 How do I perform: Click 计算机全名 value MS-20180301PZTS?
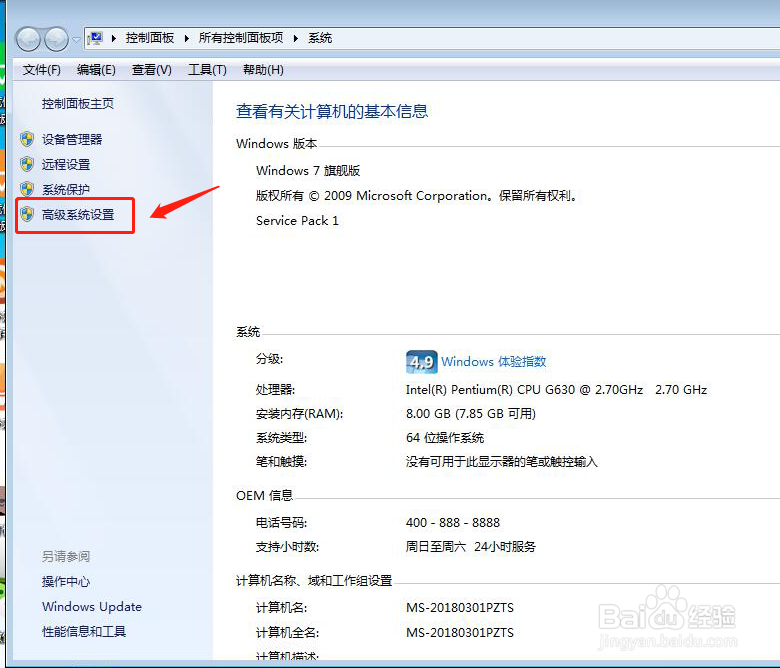click(x=460, y=633)
